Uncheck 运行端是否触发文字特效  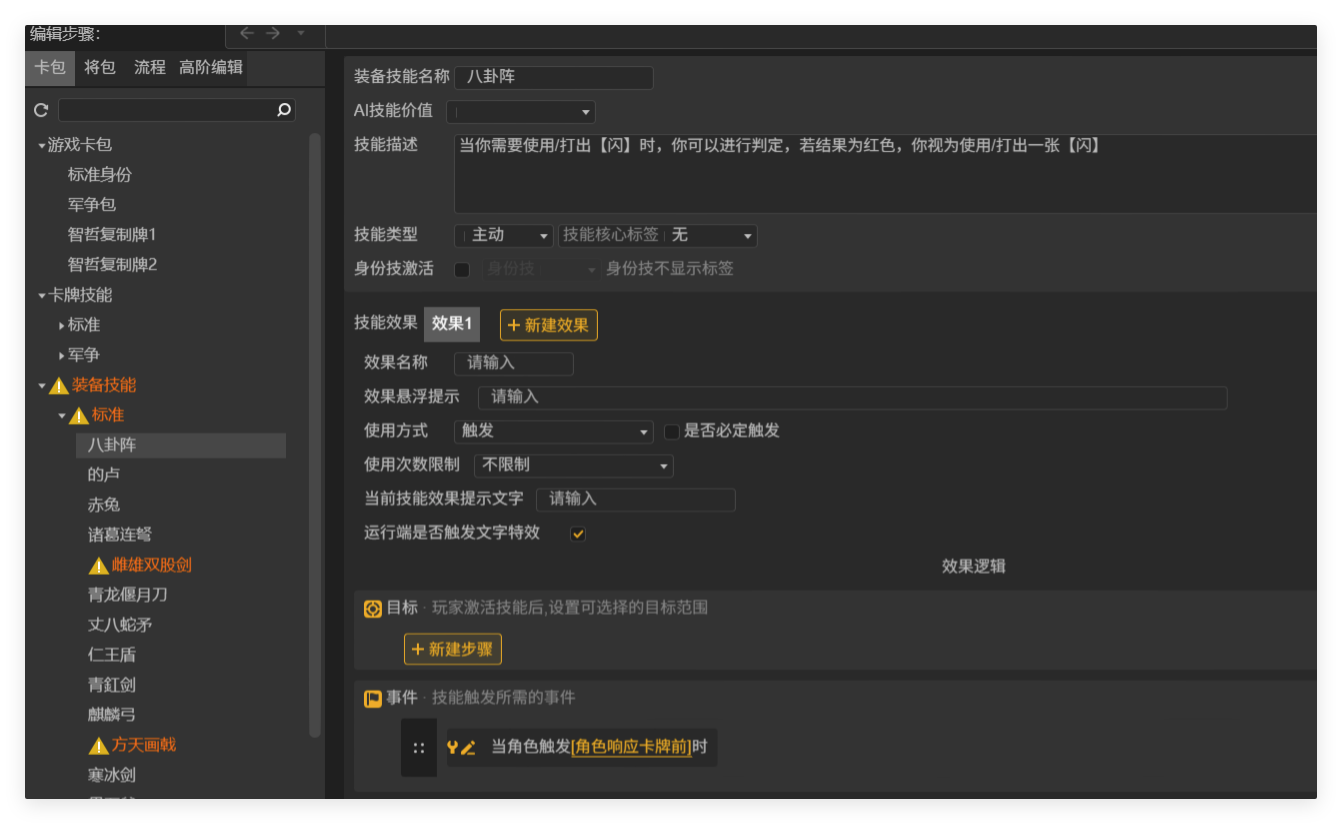click(x=577, y=534)
